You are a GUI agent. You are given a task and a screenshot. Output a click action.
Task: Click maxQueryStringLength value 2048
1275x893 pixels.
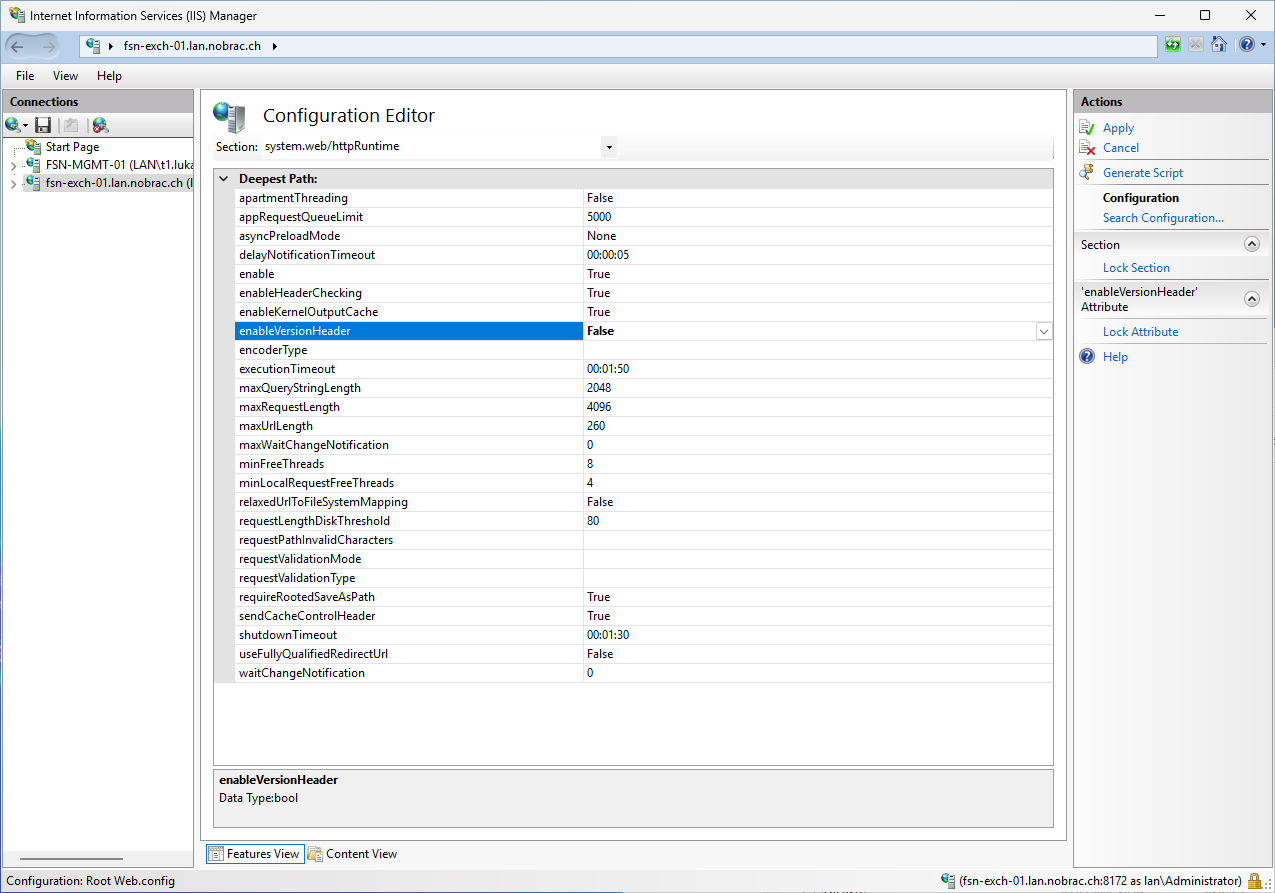[599, 388]
